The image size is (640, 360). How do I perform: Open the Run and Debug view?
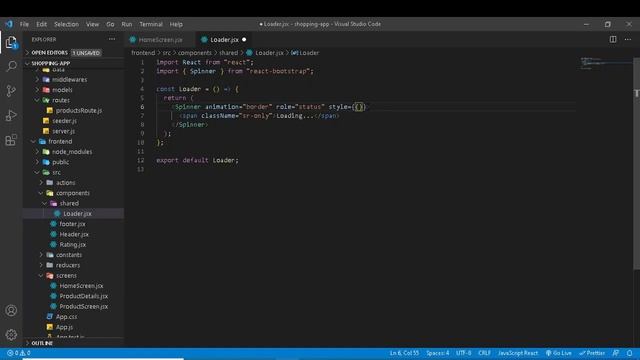(11, 116)
